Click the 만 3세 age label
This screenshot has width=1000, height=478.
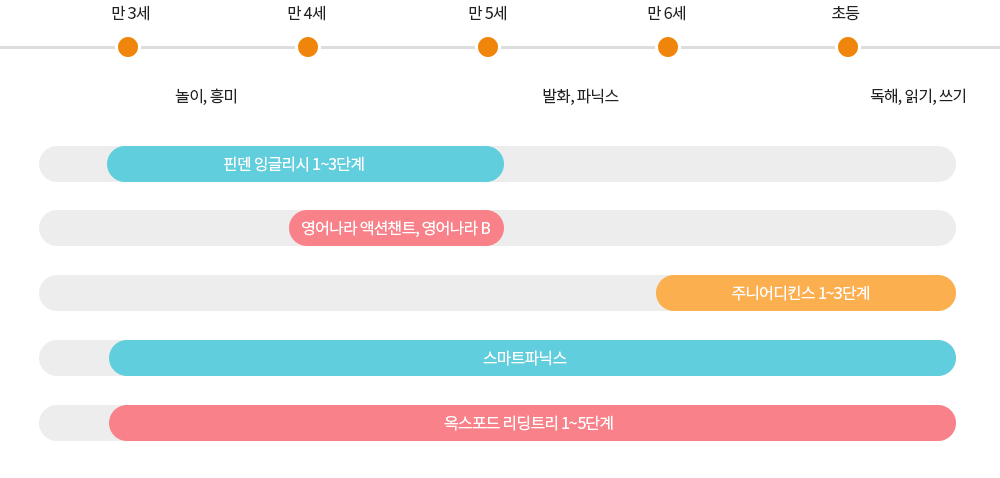pos(130,13)
